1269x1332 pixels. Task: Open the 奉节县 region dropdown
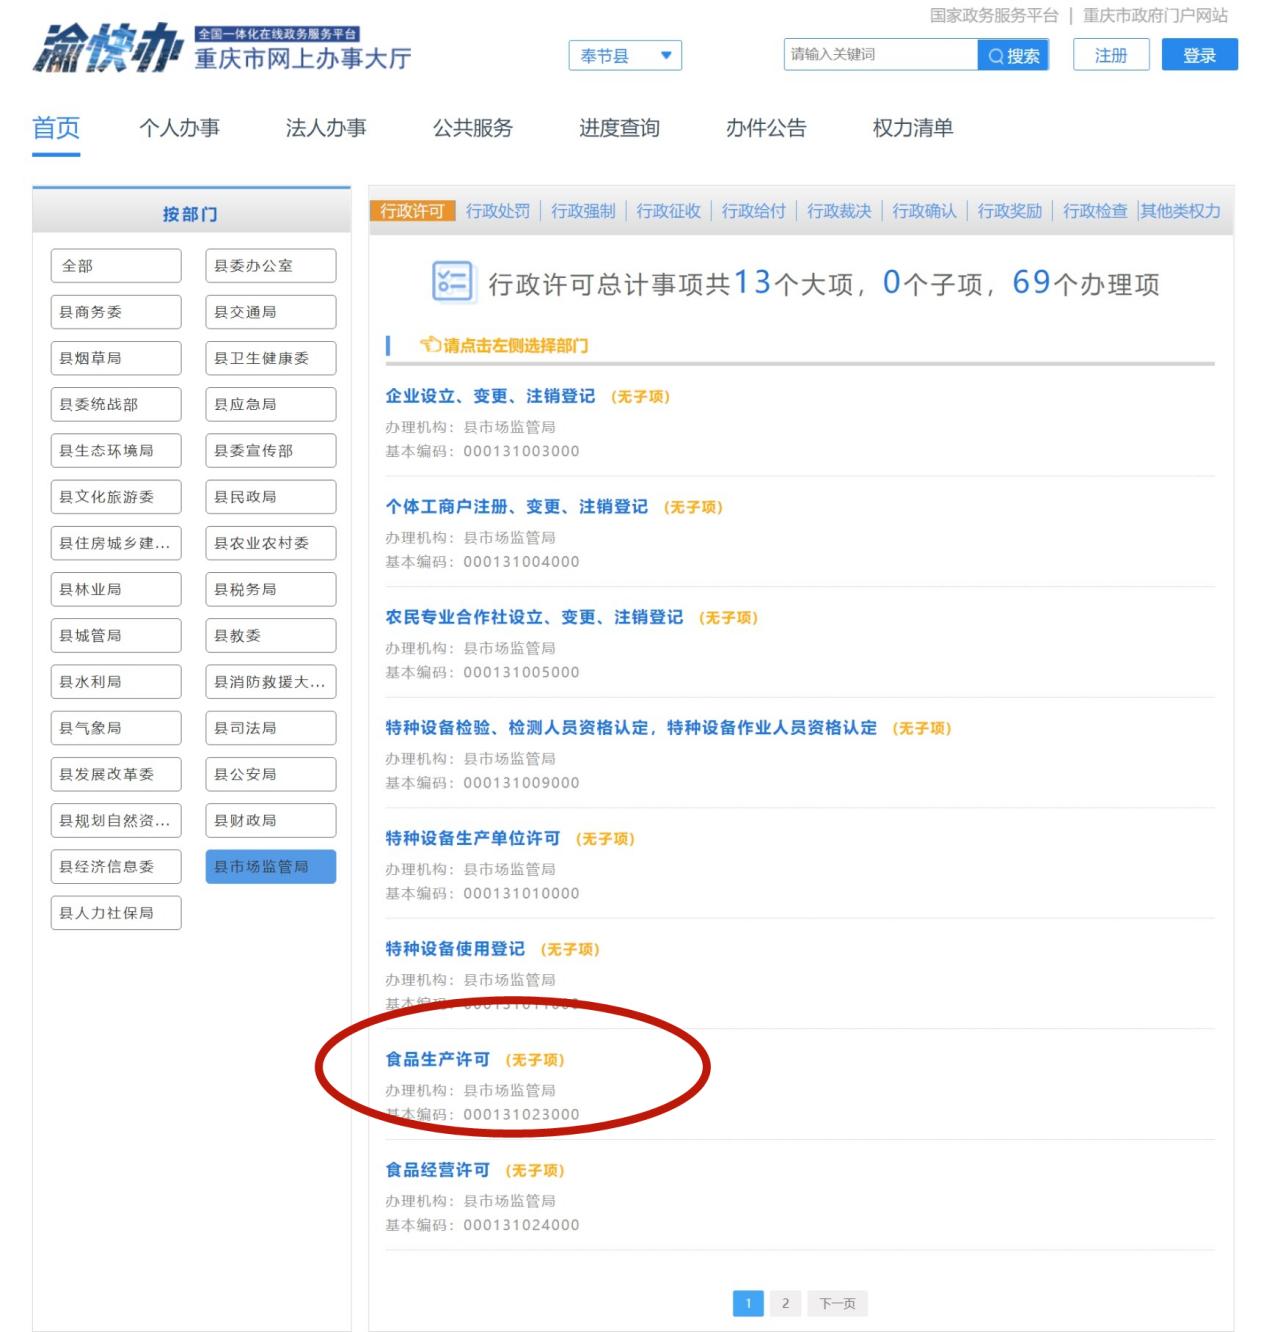[x=625, y=56]
